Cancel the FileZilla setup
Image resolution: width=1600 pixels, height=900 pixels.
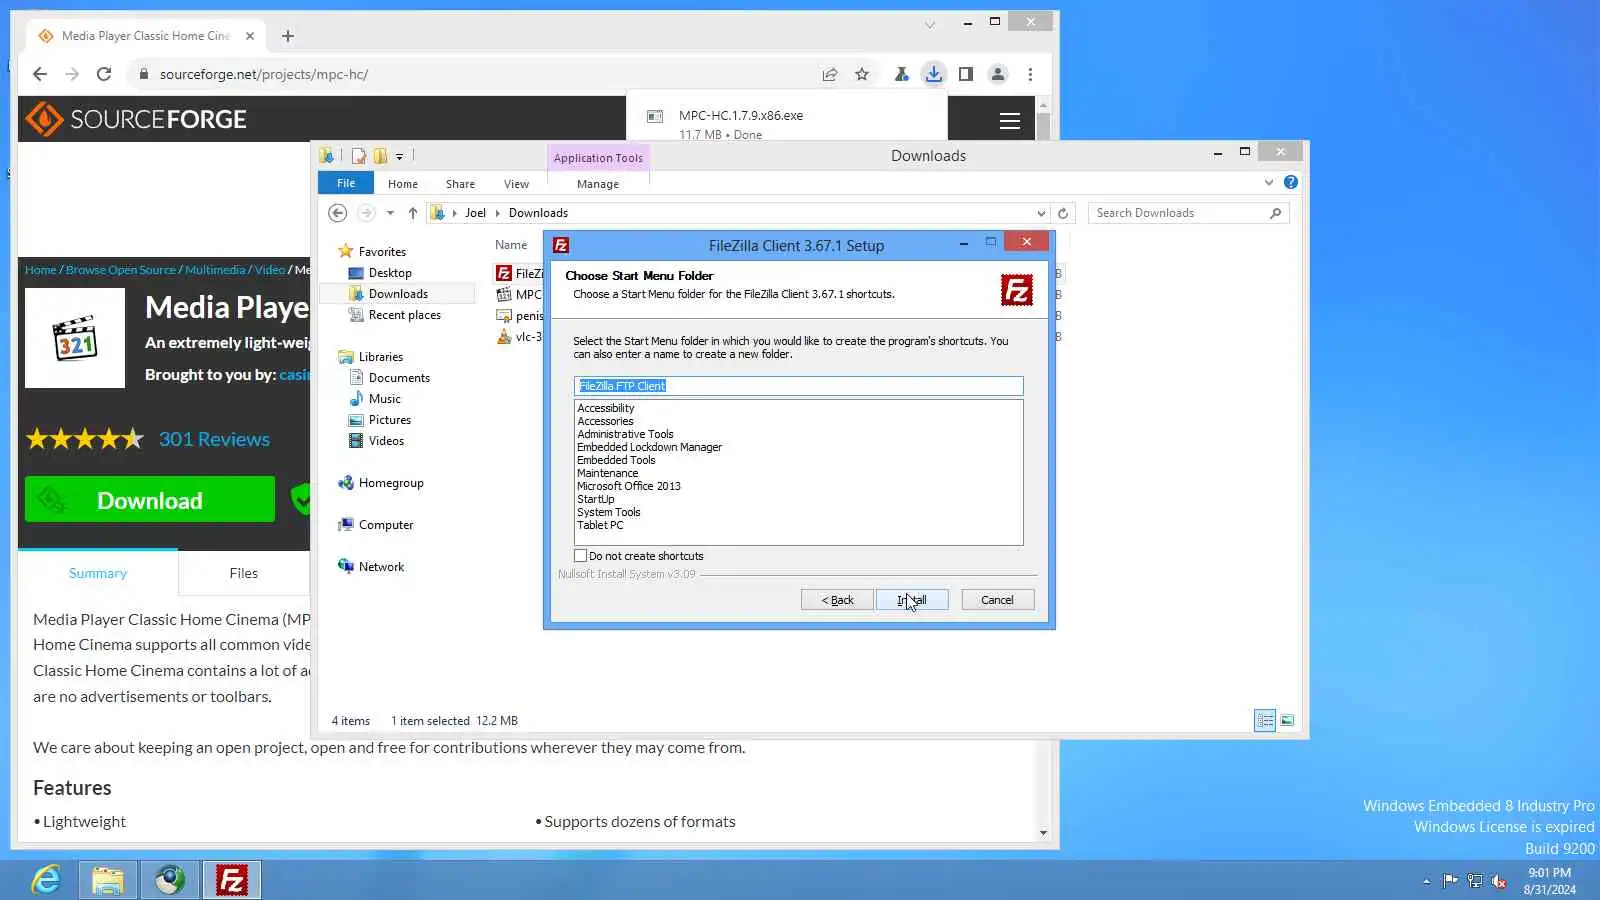997,600
